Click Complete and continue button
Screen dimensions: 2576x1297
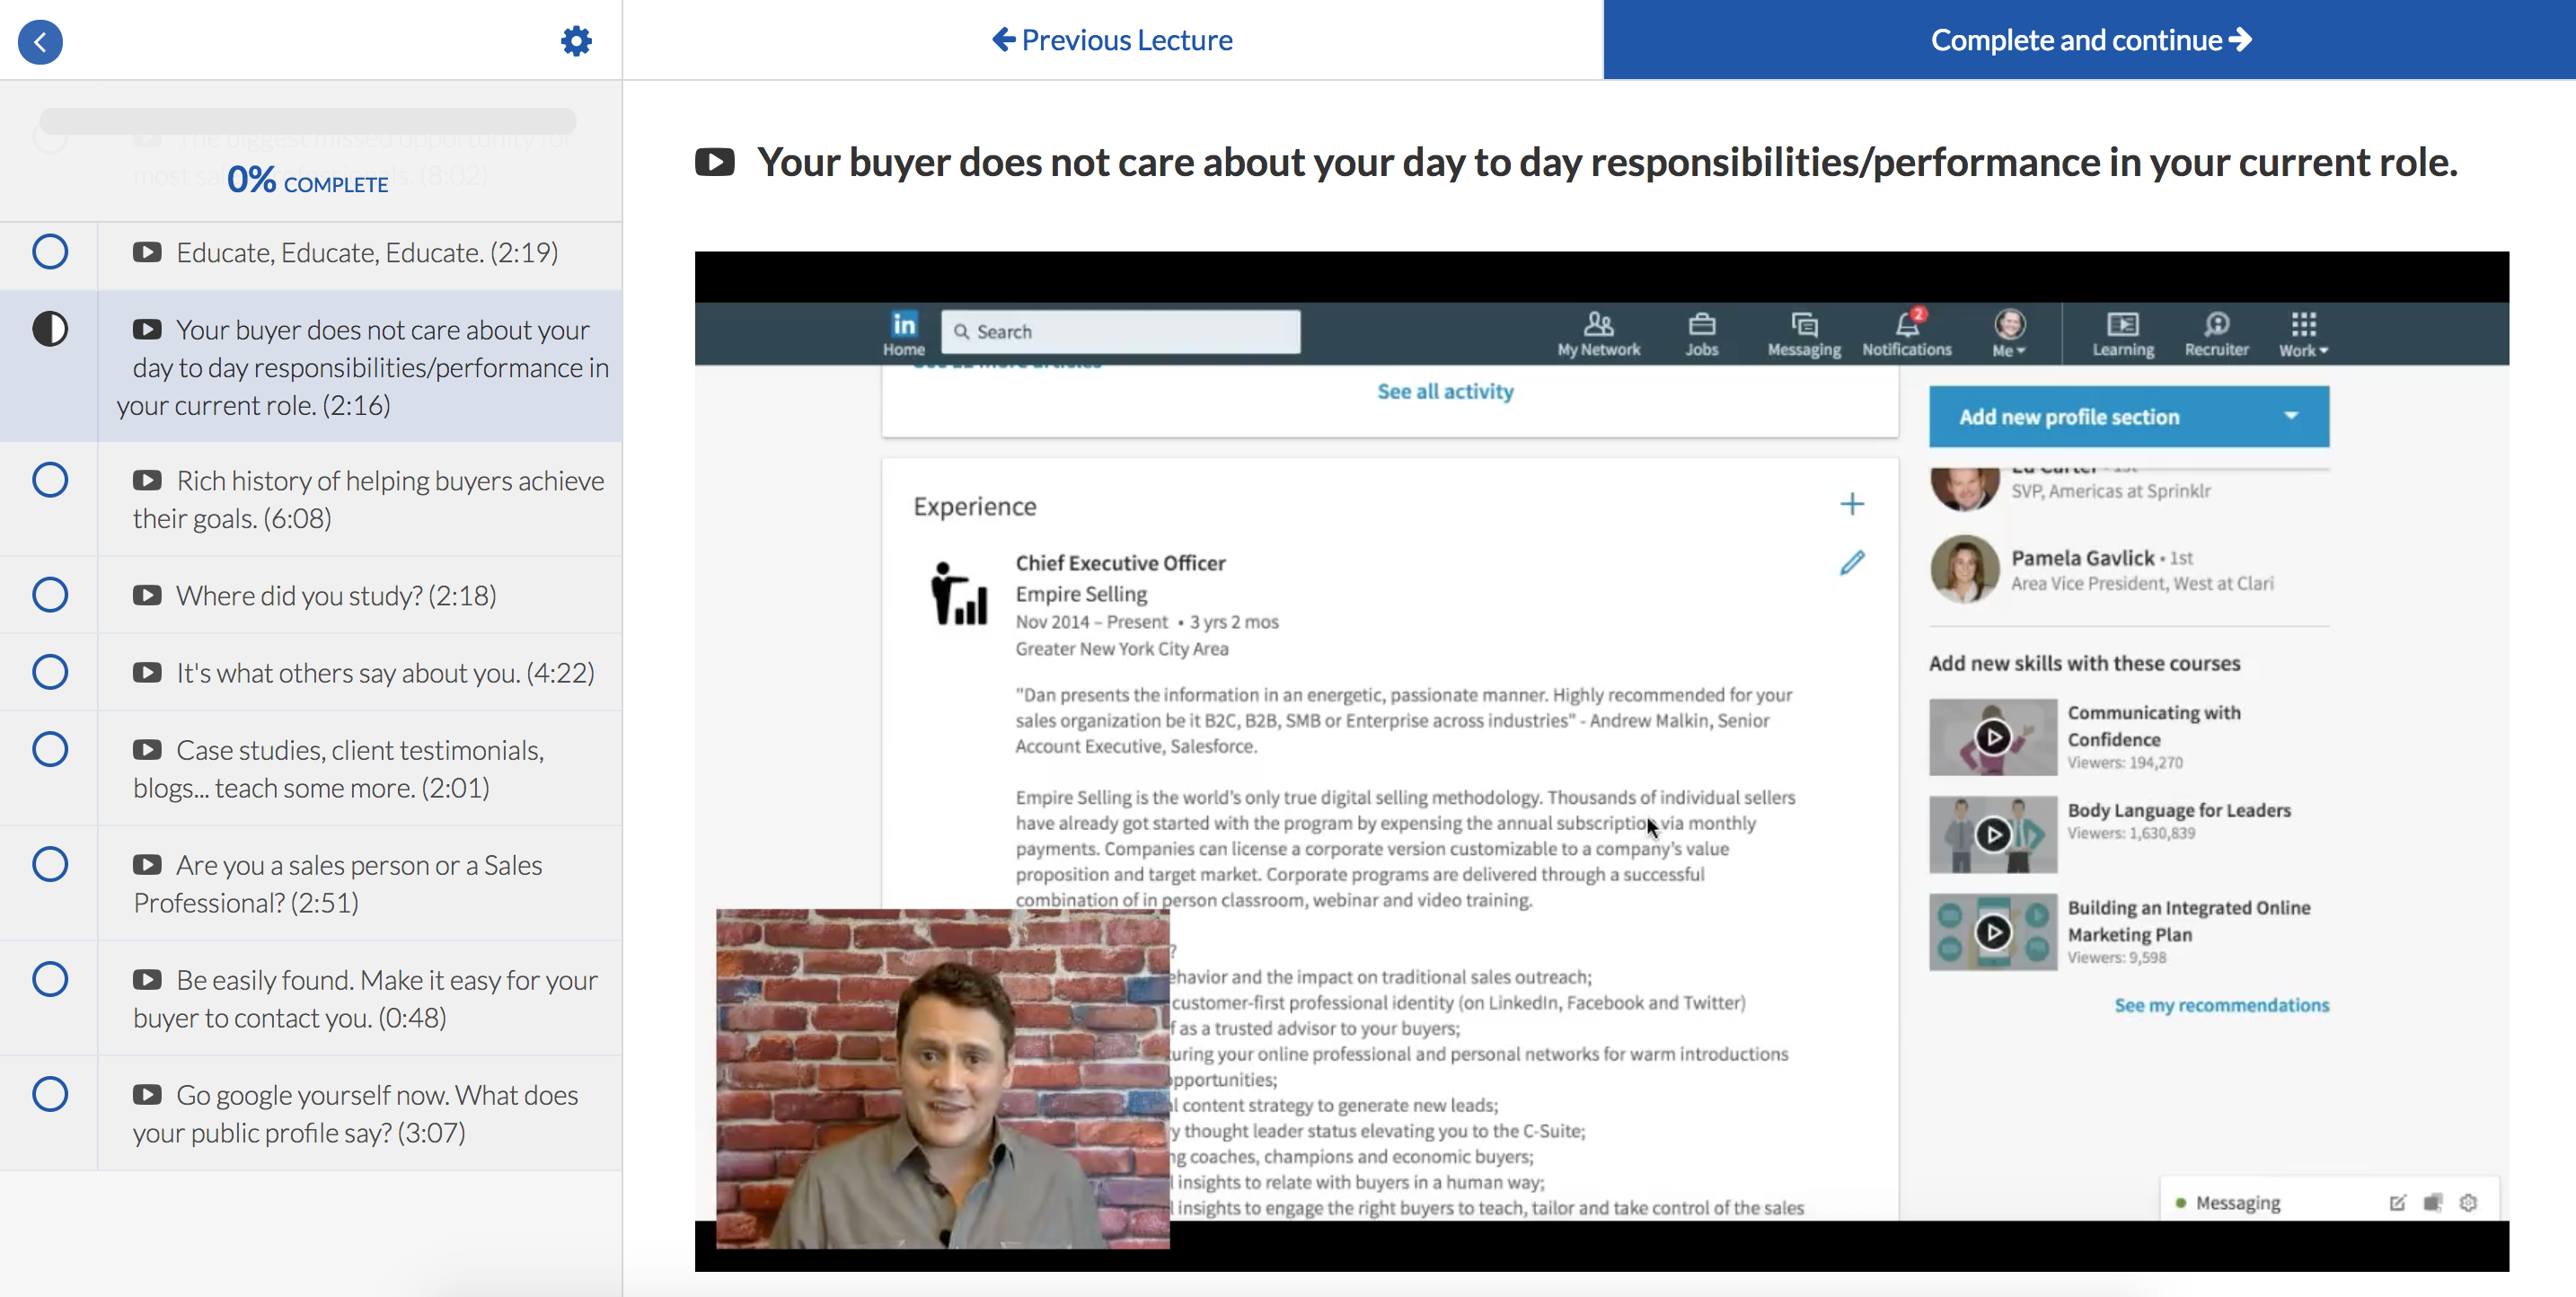tap(2090, 40)
